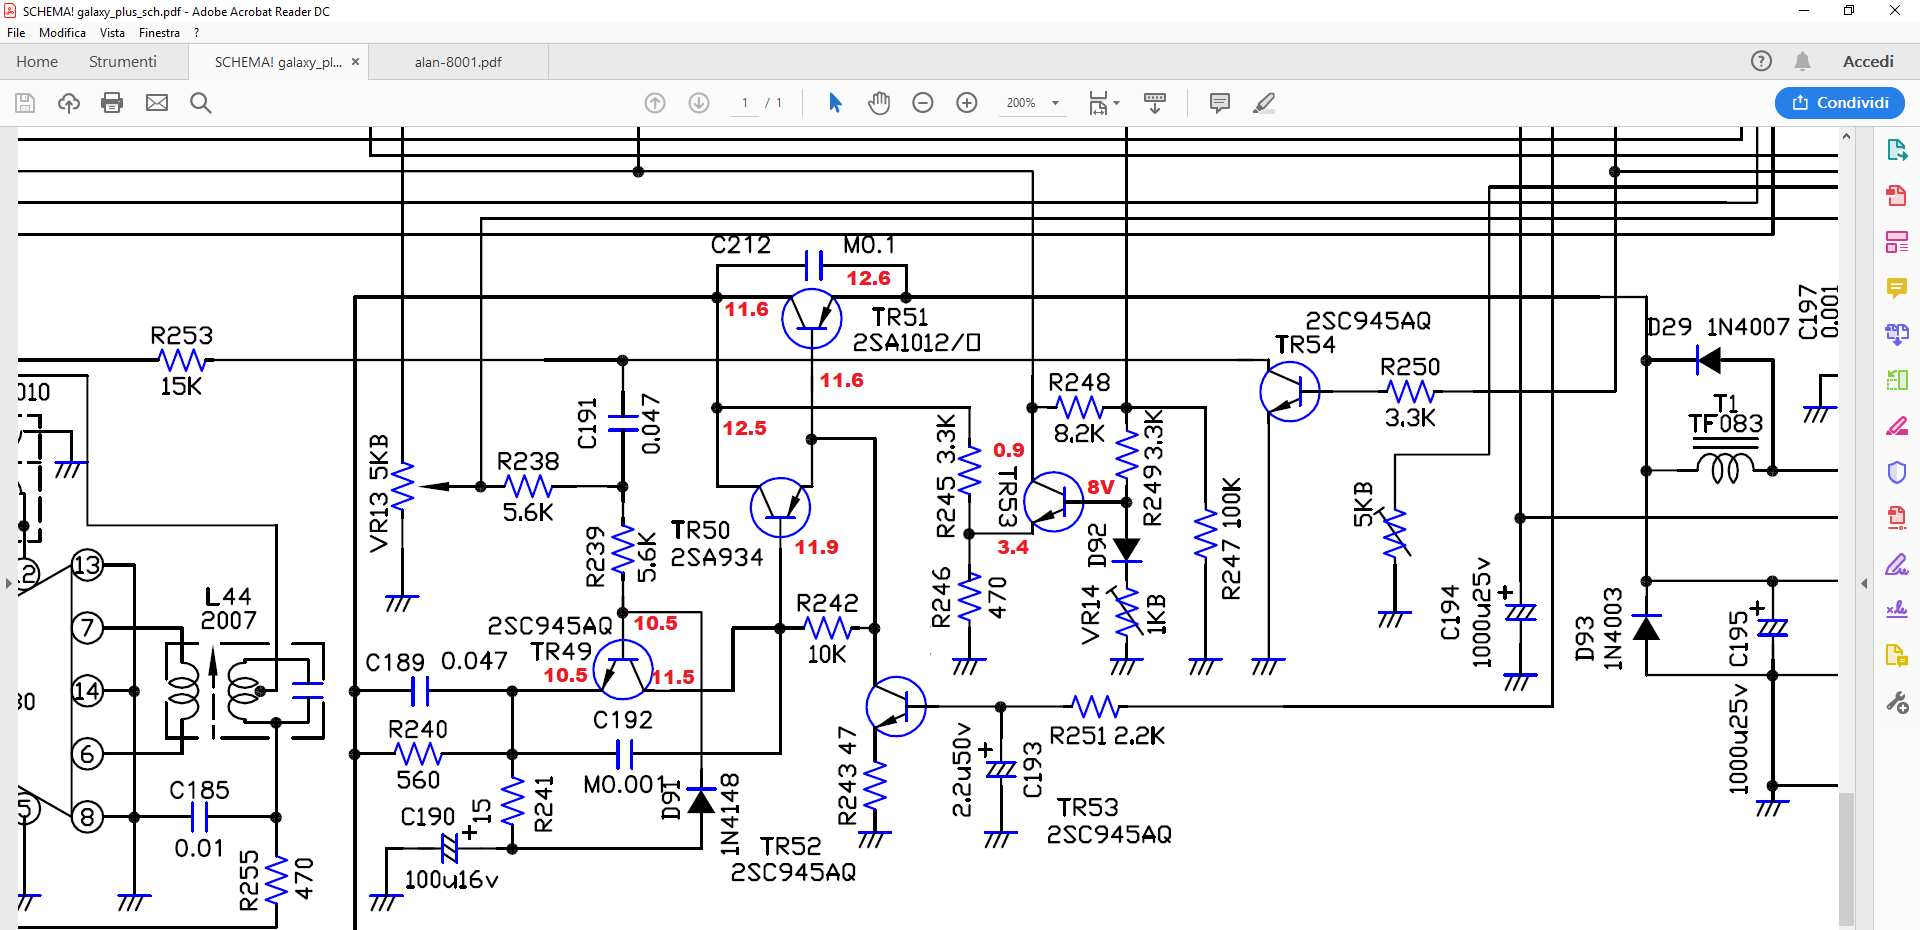Open the 200% zoom level dropdown
The height and width of the screenshot is (930, 1920).
point(1032,103)
